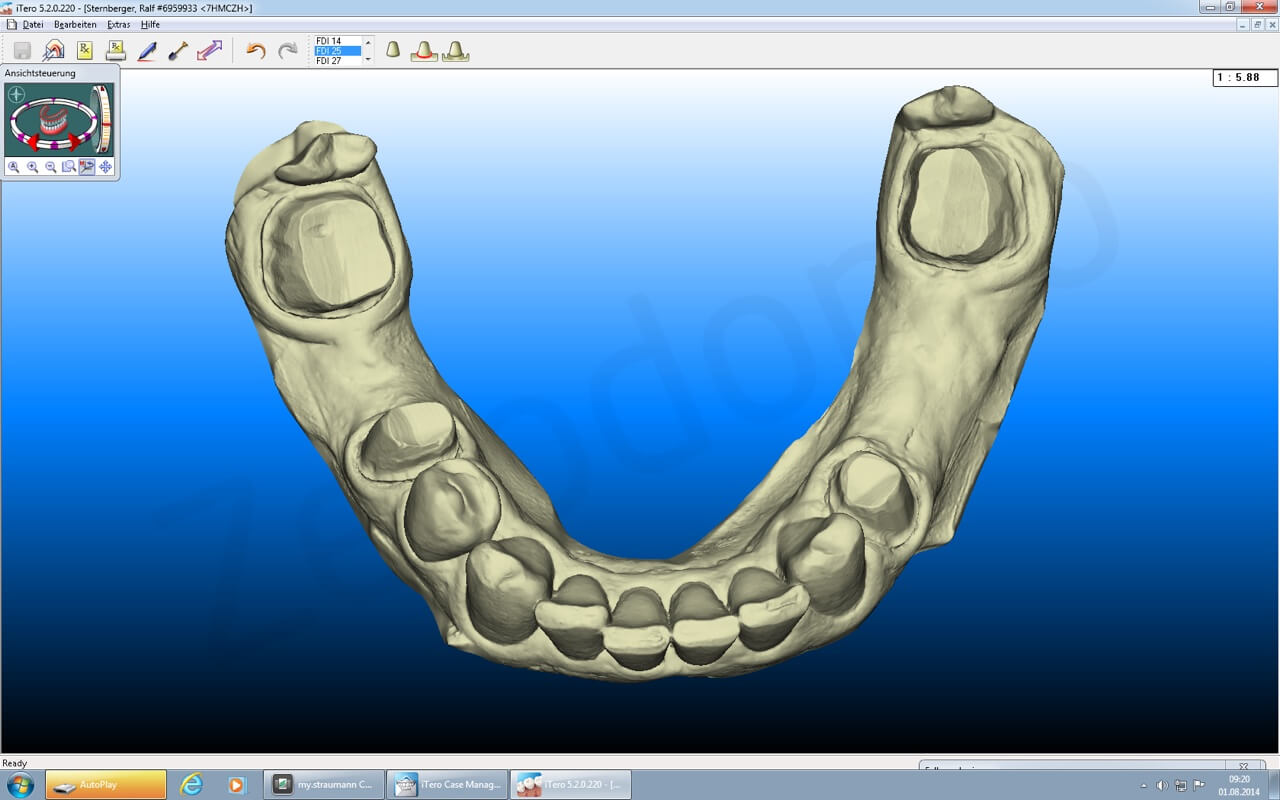Click the zoom out magnifier icon
Screen dimensions: 1280x800
pos(50,167)
